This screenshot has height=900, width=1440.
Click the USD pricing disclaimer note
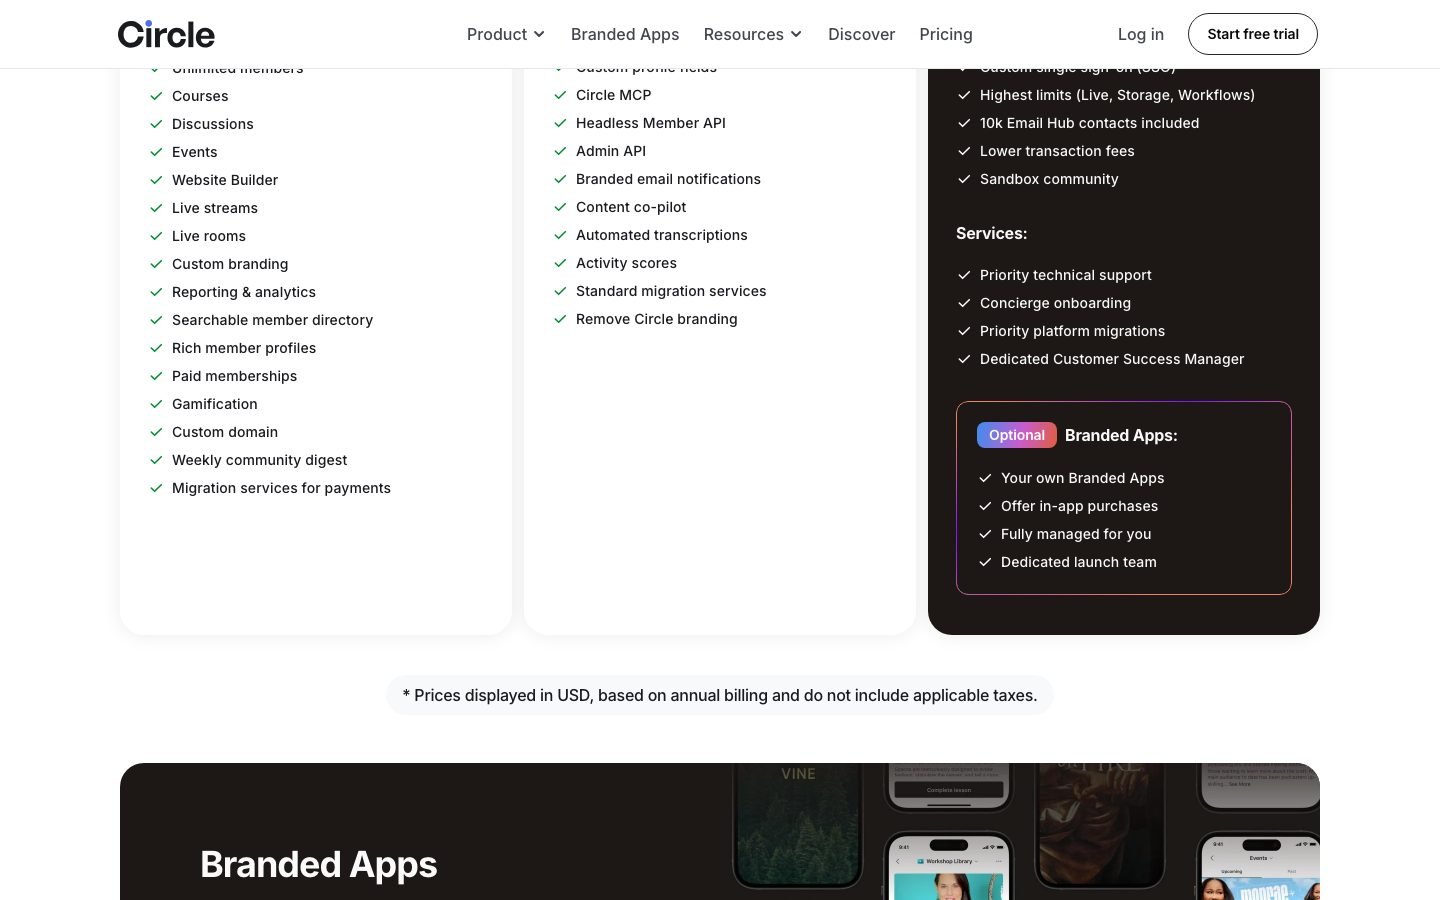pos(720,695)
